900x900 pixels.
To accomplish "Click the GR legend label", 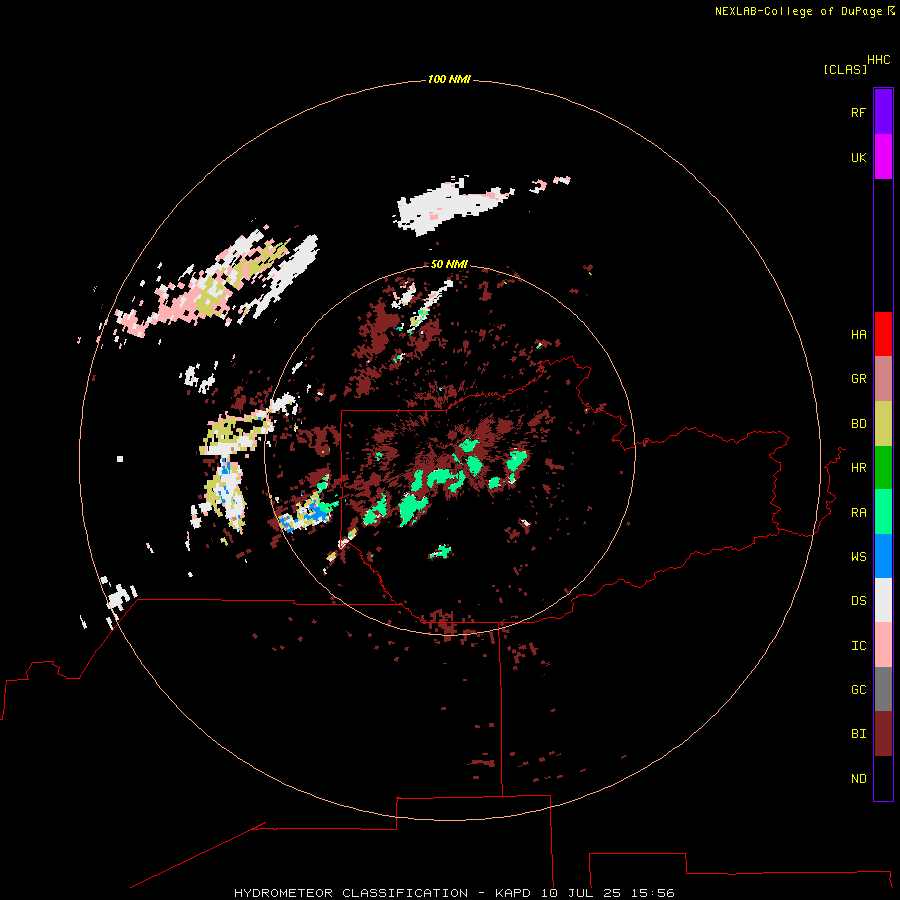I will 858,379.
